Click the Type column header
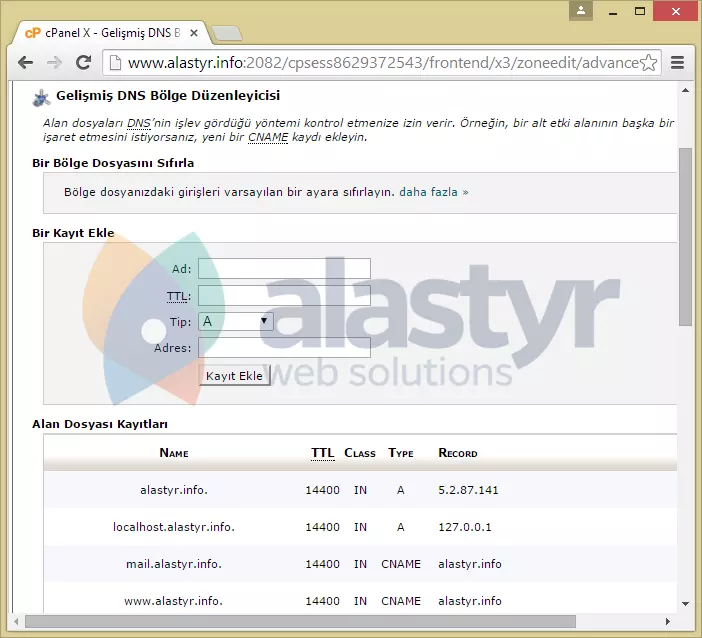 coord(401,453)
